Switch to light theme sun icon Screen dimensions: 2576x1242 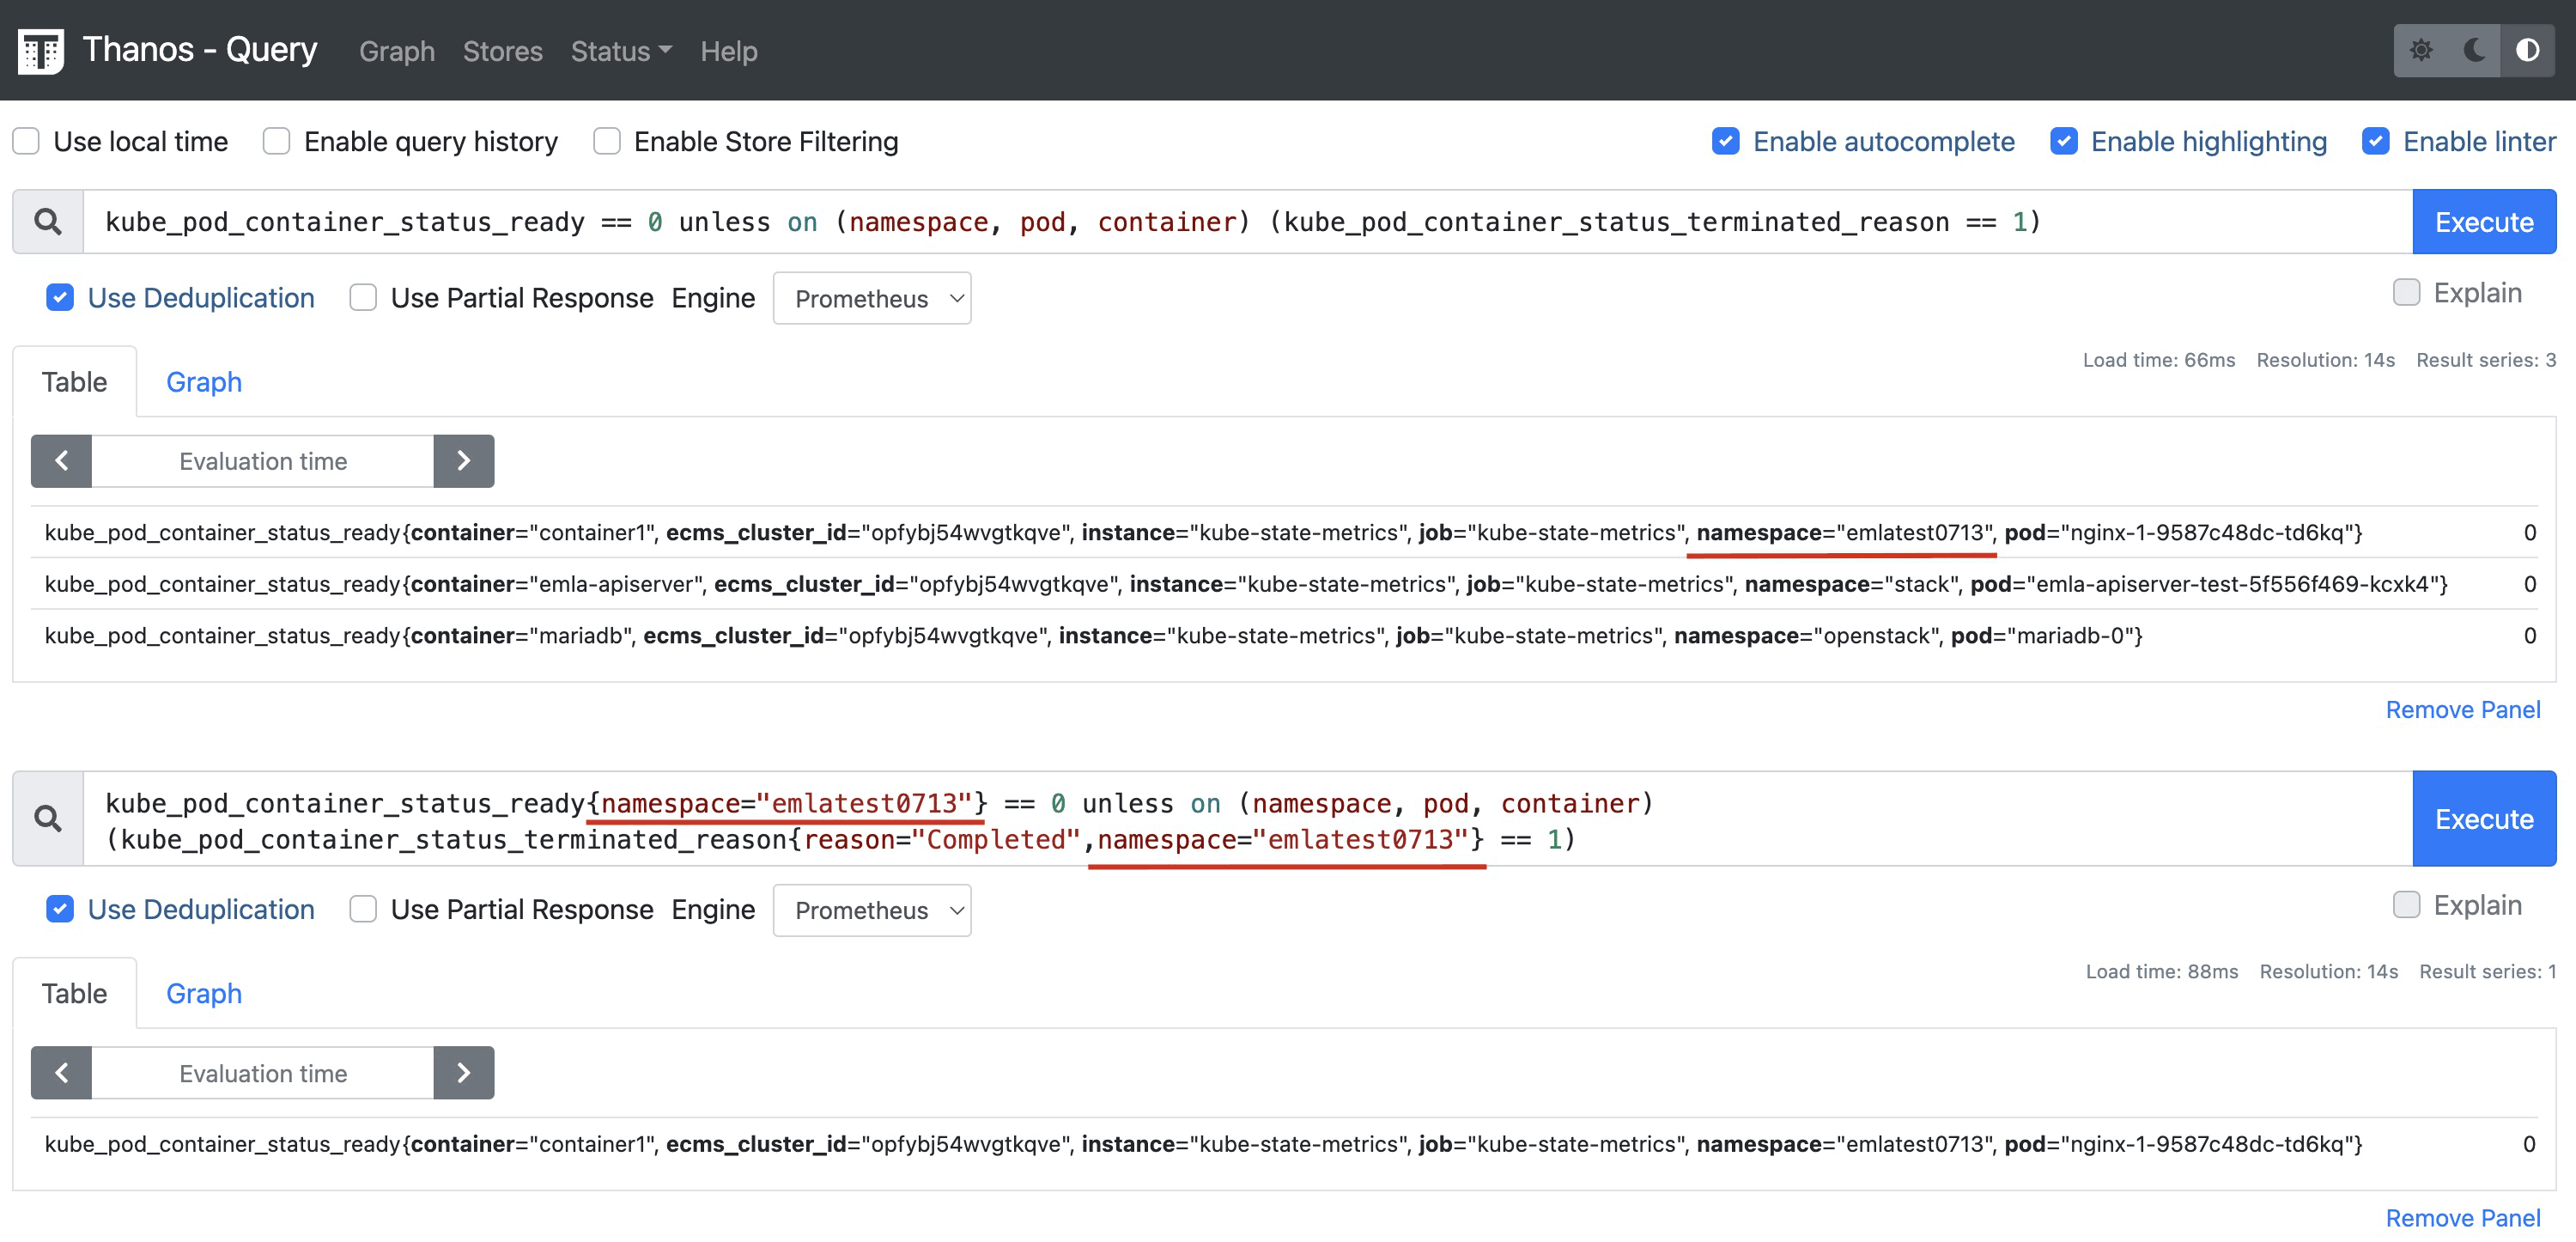2421,50
